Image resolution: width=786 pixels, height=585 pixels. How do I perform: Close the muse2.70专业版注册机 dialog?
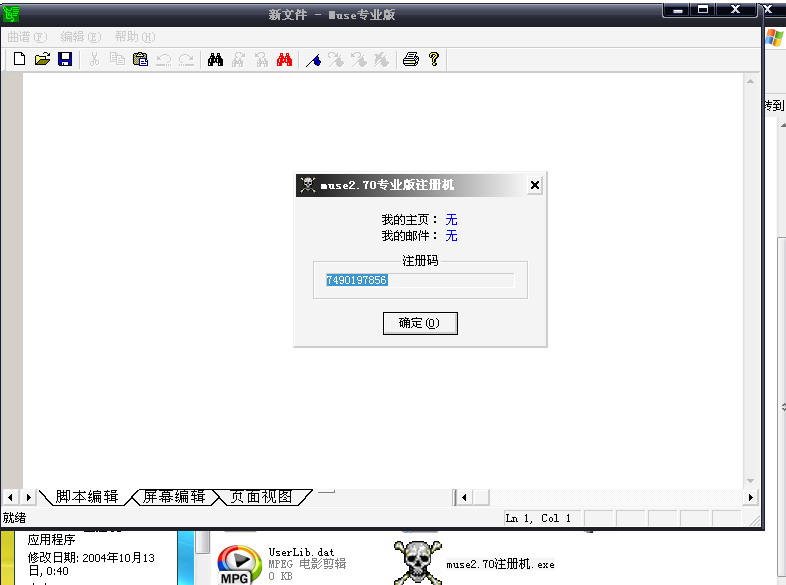pyautogui.click(x=535, y=185)
